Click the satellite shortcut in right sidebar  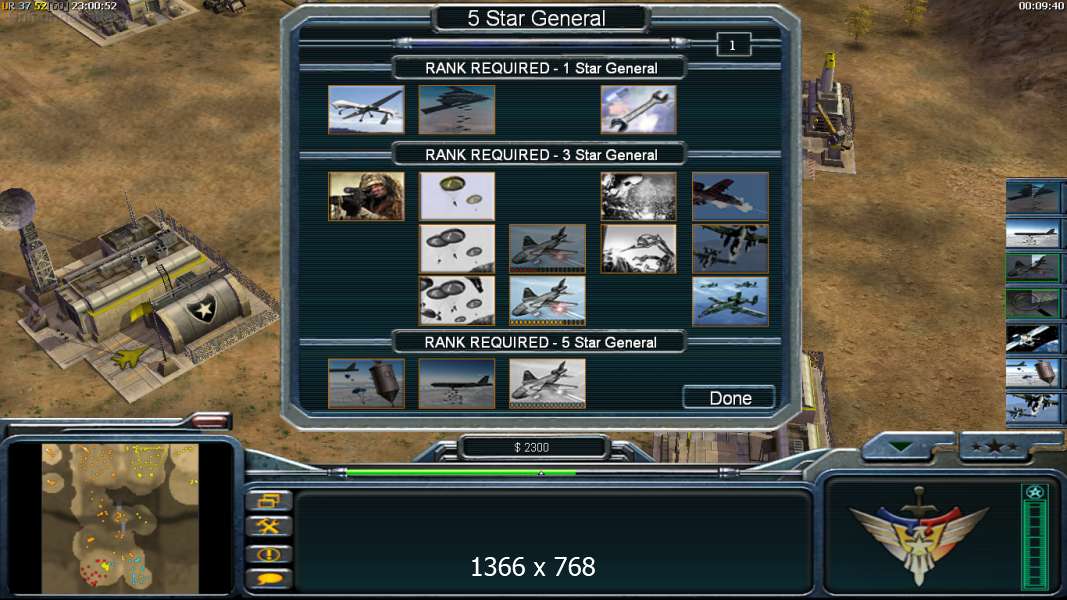click(1033, 338)
